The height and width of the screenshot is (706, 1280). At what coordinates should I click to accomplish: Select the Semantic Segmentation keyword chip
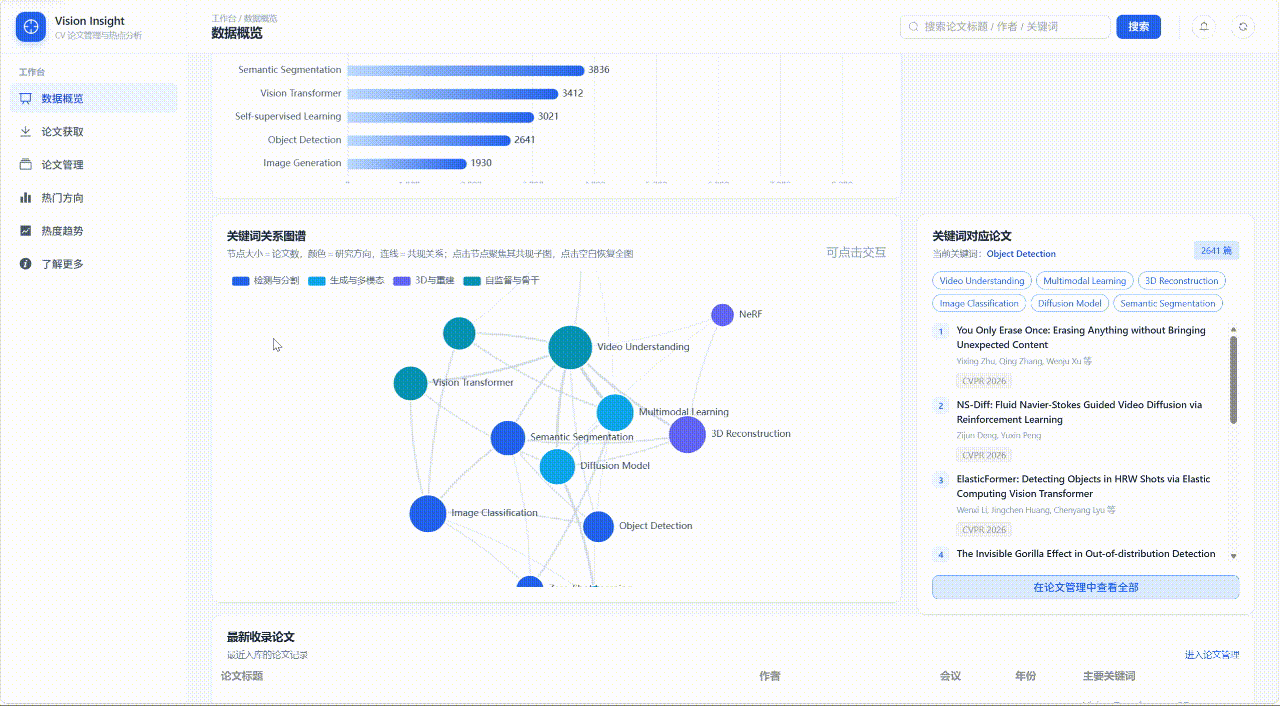click(1168, 303)
